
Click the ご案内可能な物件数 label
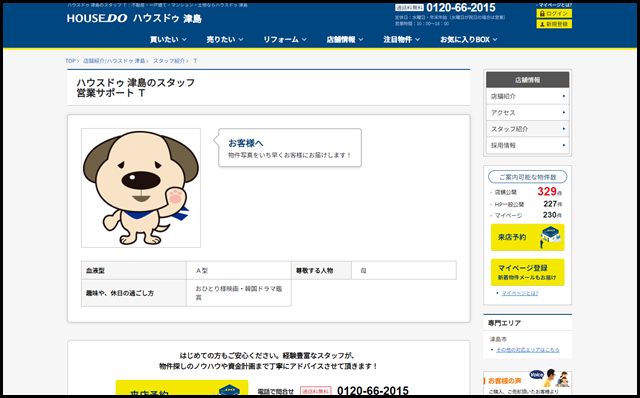click(527, 177)
